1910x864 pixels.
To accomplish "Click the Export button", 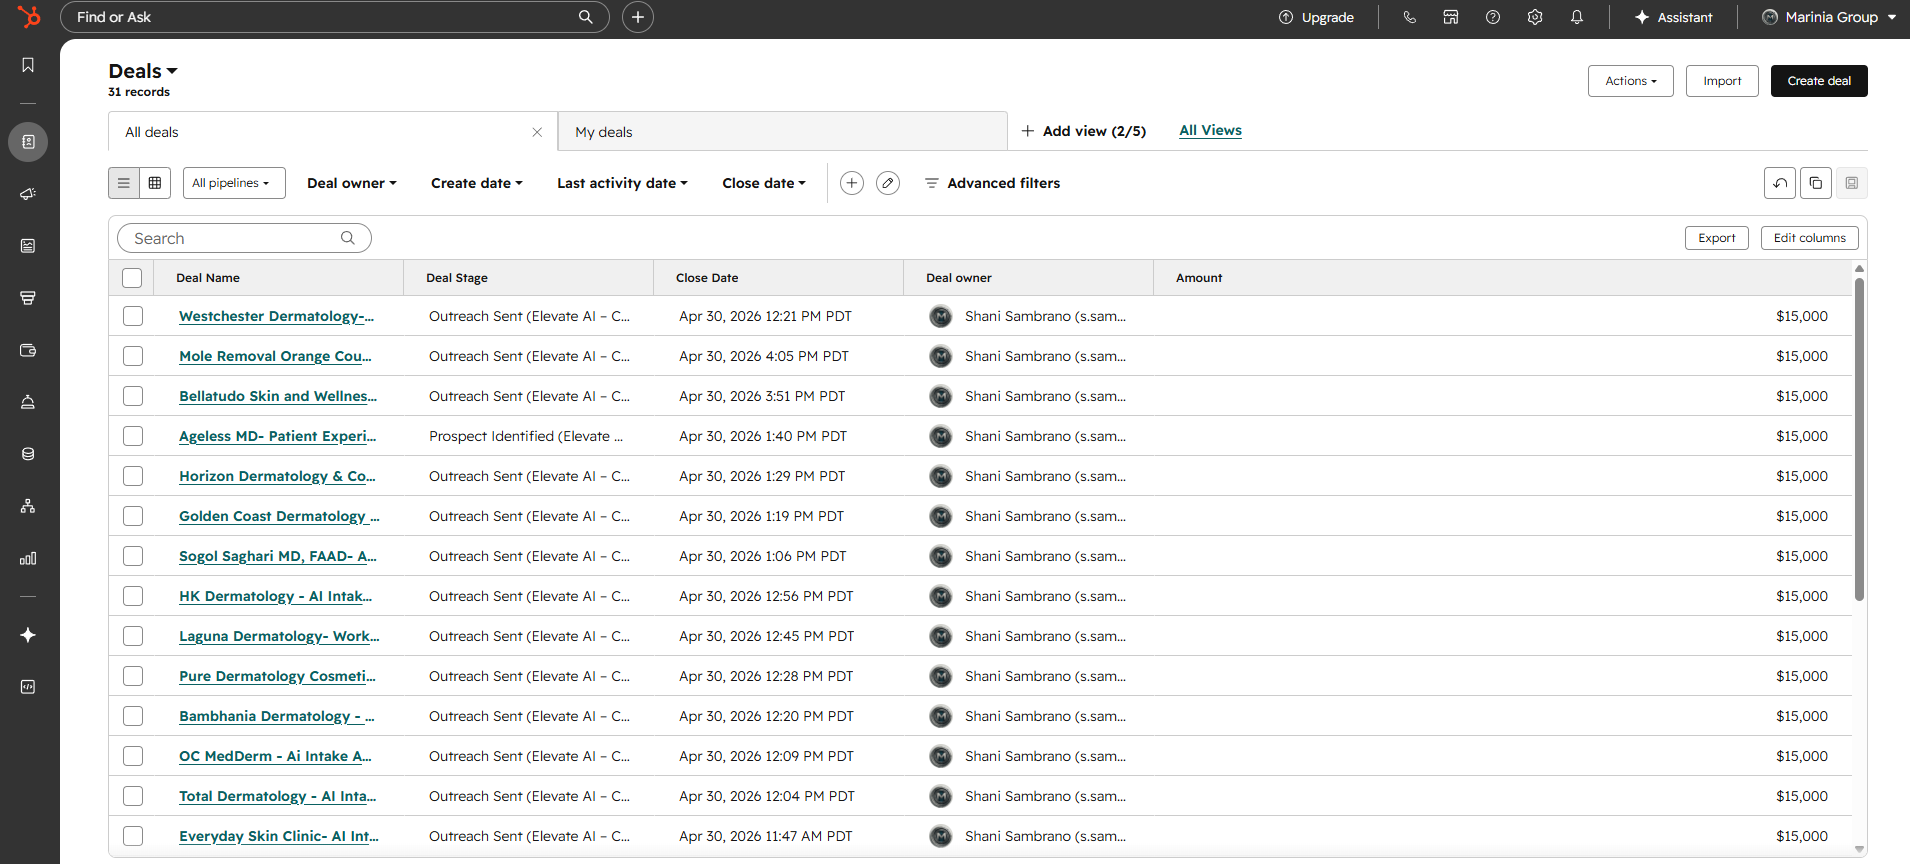I will (1717, 238).
